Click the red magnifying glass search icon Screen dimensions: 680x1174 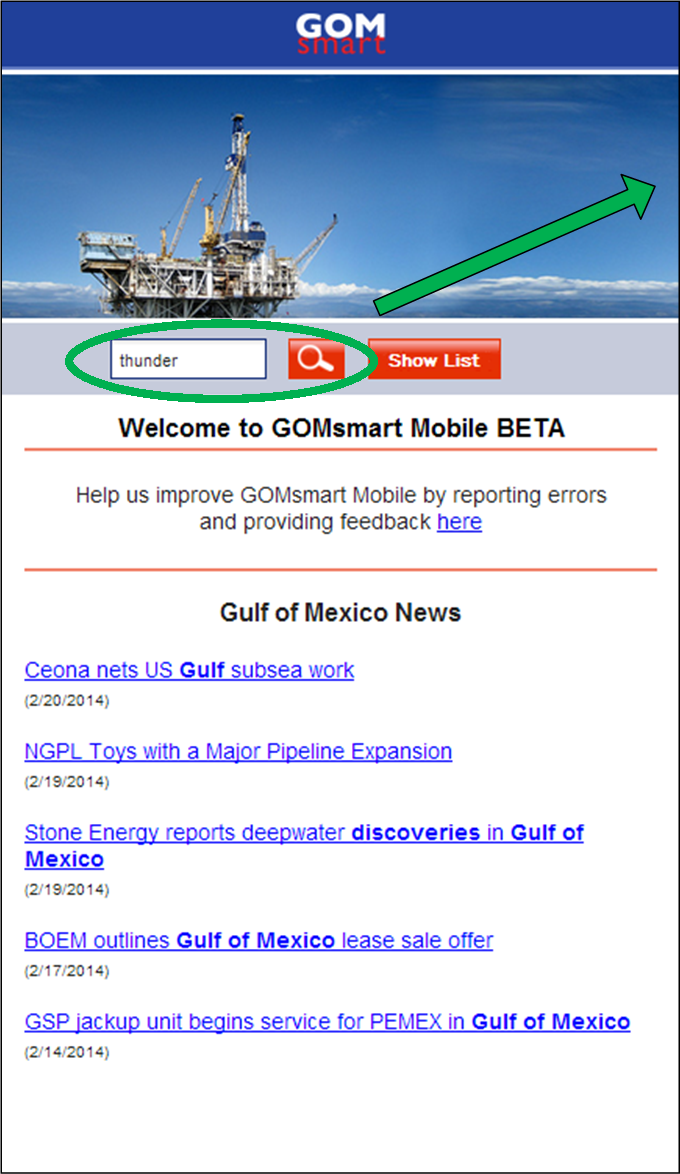tap(316, 360)
